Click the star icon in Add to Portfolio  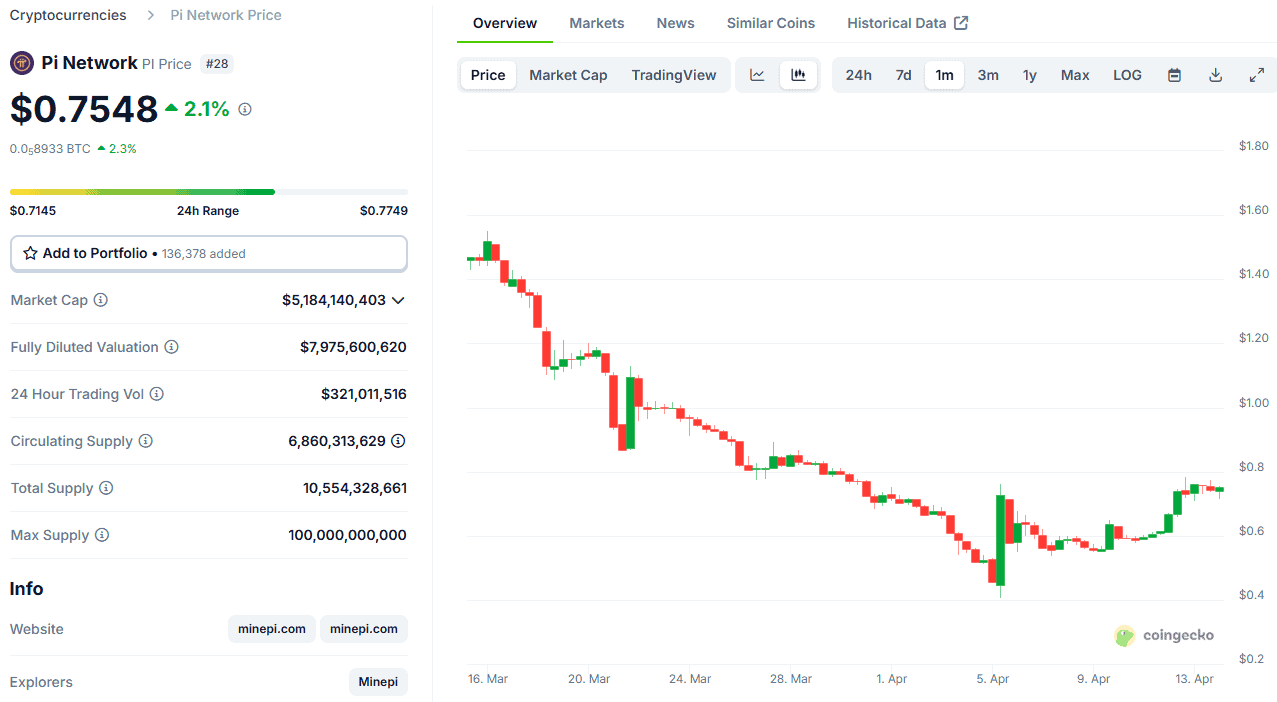click(30, 253)
